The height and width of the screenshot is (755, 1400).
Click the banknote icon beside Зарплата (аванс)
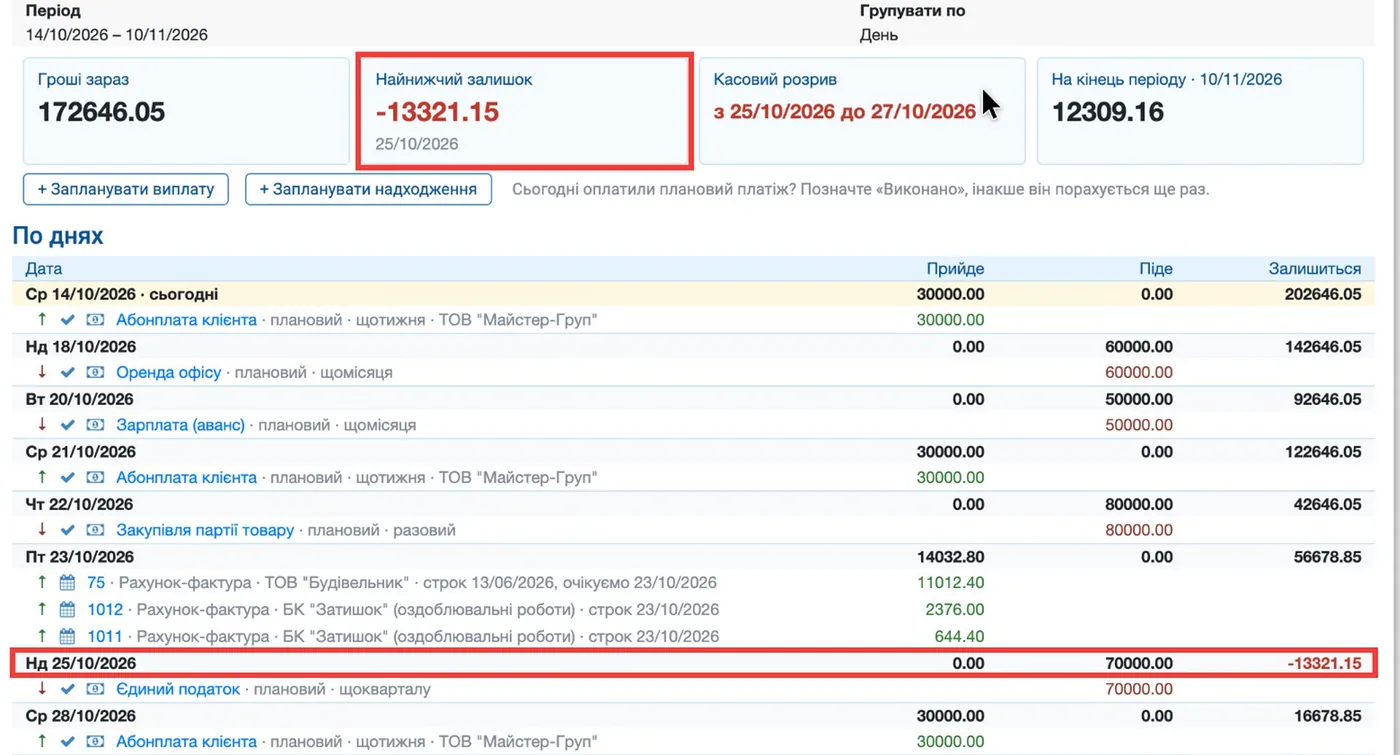(95, 425)
